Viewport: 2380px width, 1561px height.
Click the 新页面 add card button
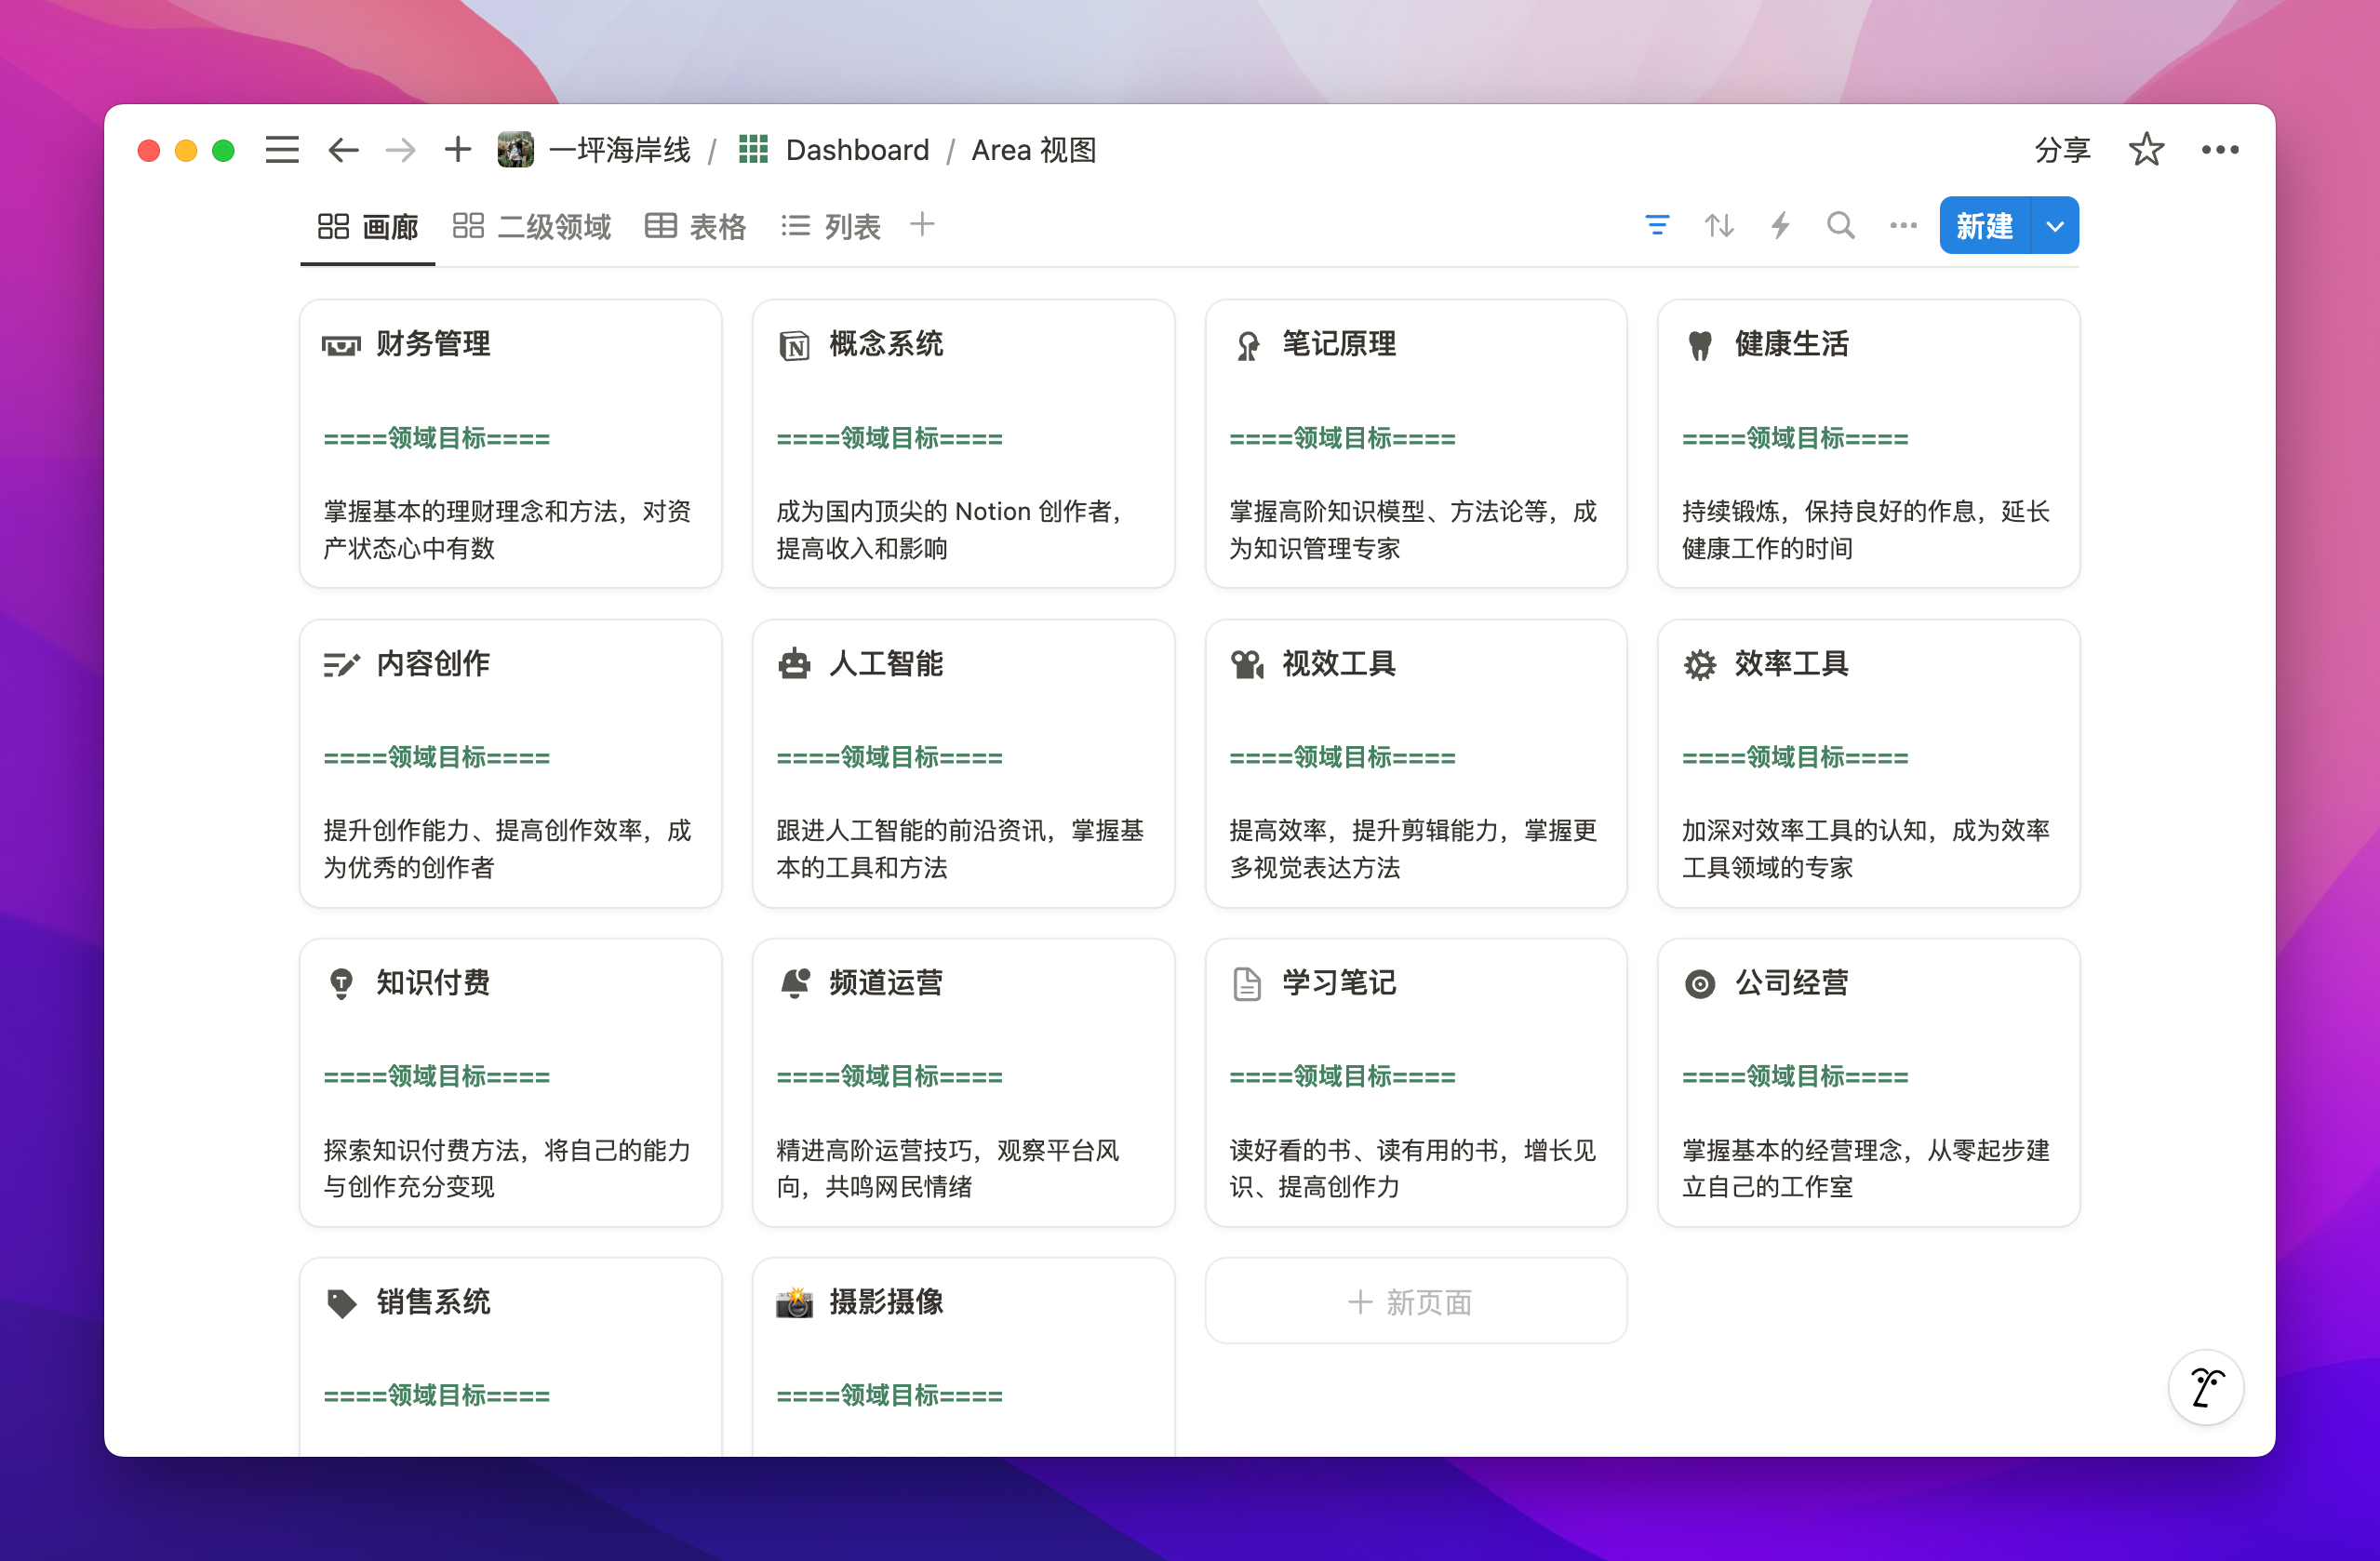(1416, 1302)
